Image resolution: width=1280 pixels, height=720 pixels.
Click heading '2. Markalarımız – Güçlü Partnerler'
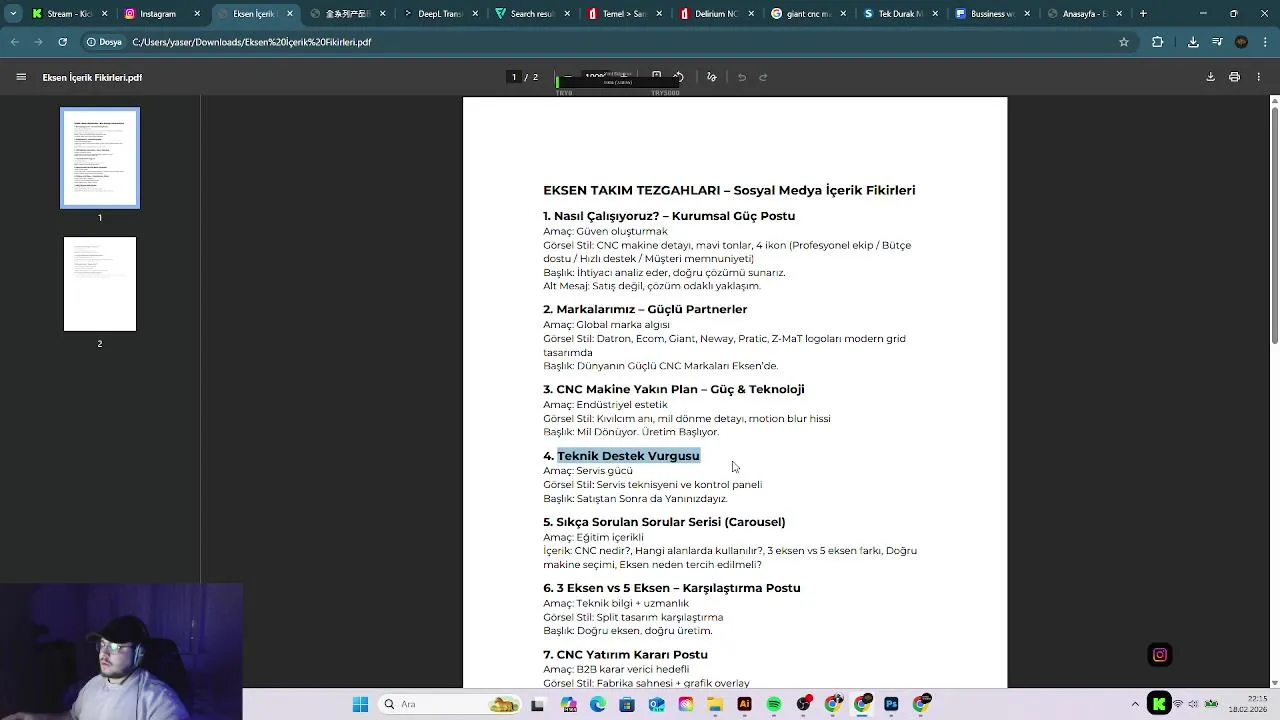645,309
